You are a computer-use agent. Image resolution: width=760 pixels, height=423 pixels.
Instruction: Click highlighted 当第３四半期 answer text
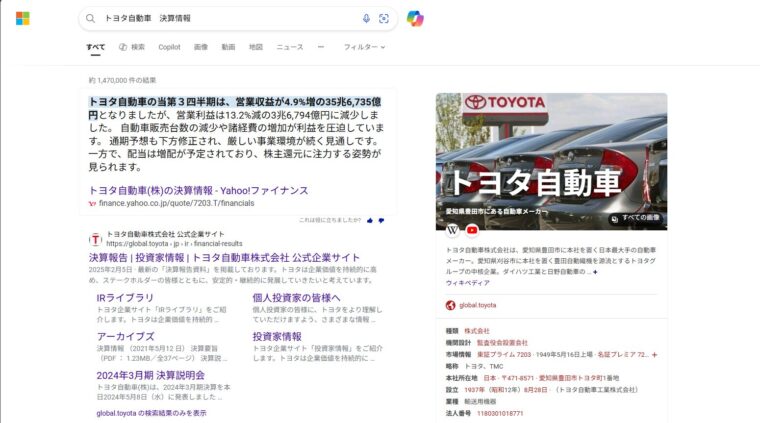(235, 108)
